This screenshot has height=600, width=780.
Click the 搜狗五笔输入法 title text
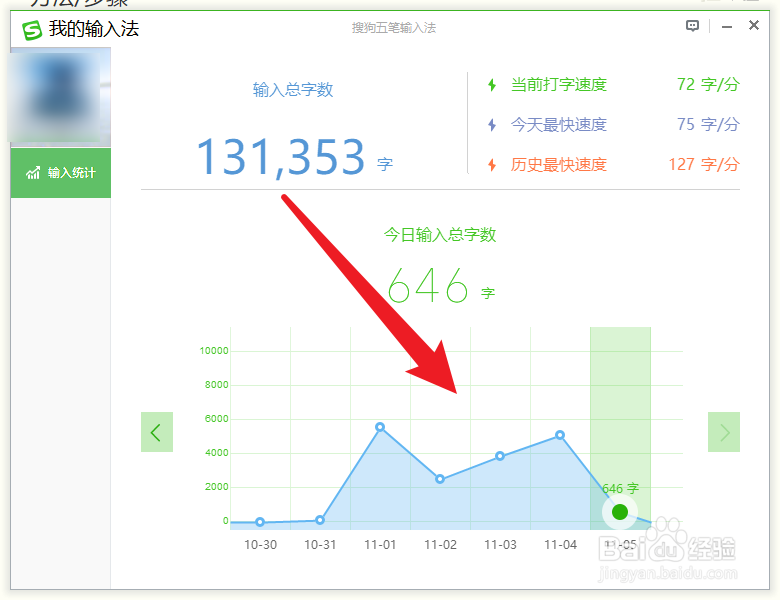393,28
